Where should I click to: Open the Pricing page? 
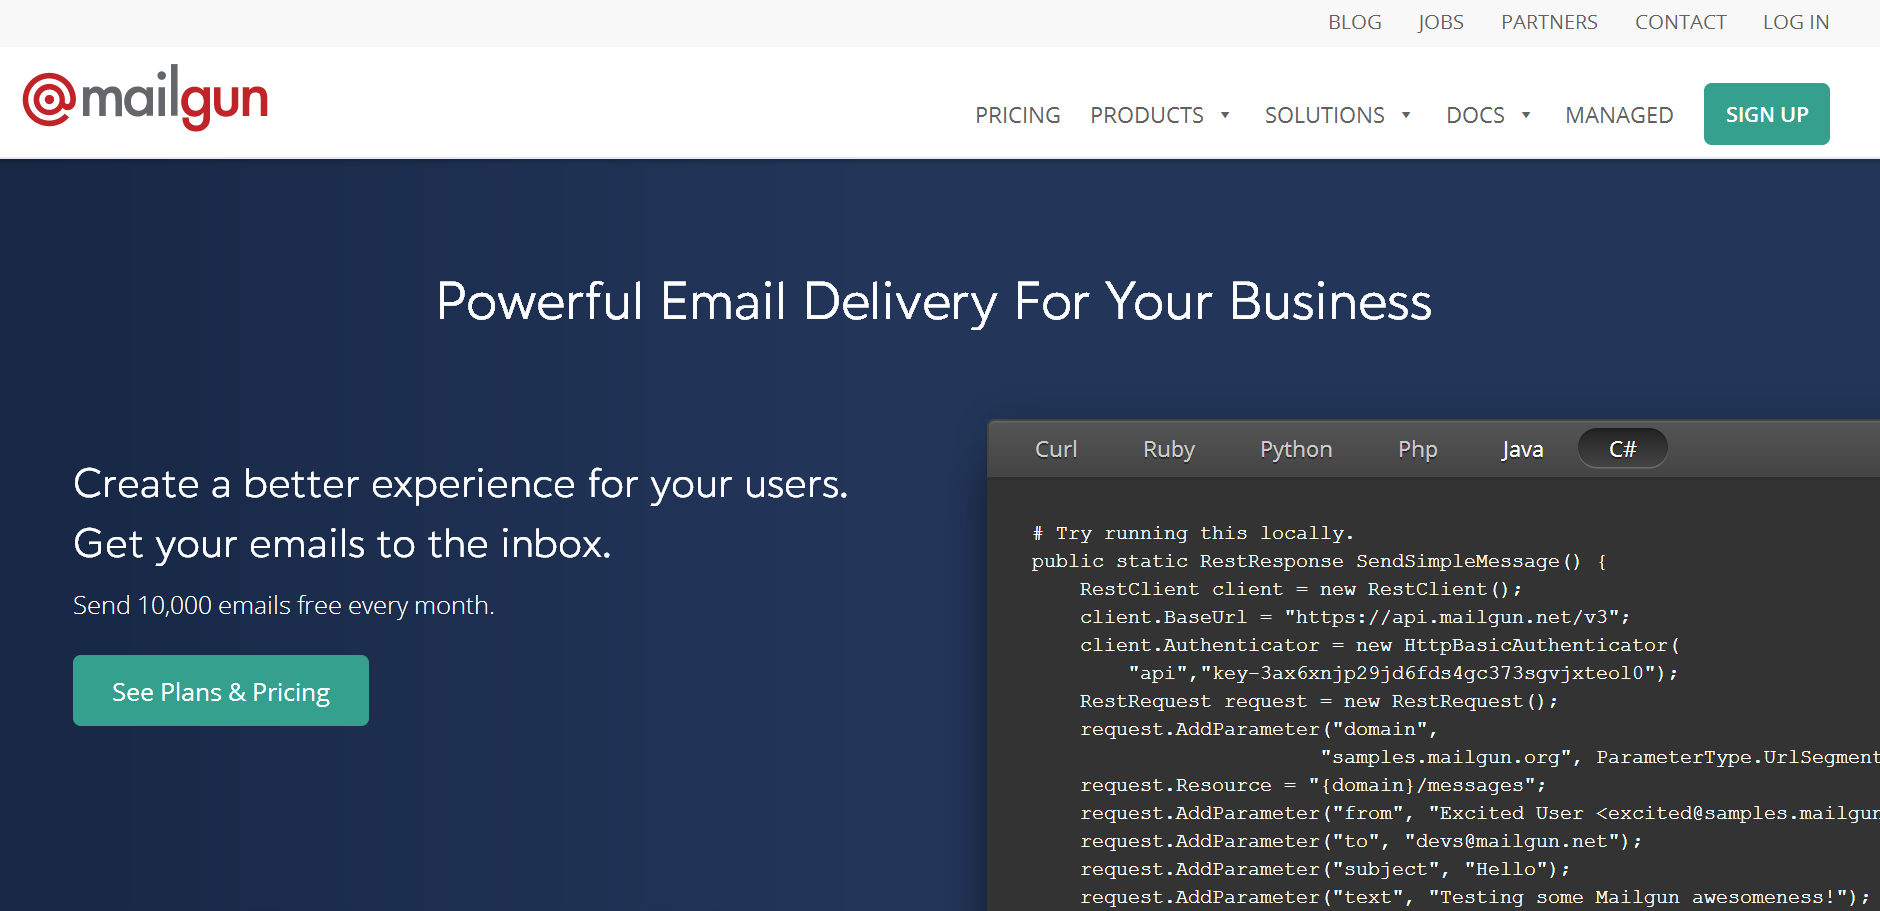(1017, 115)
